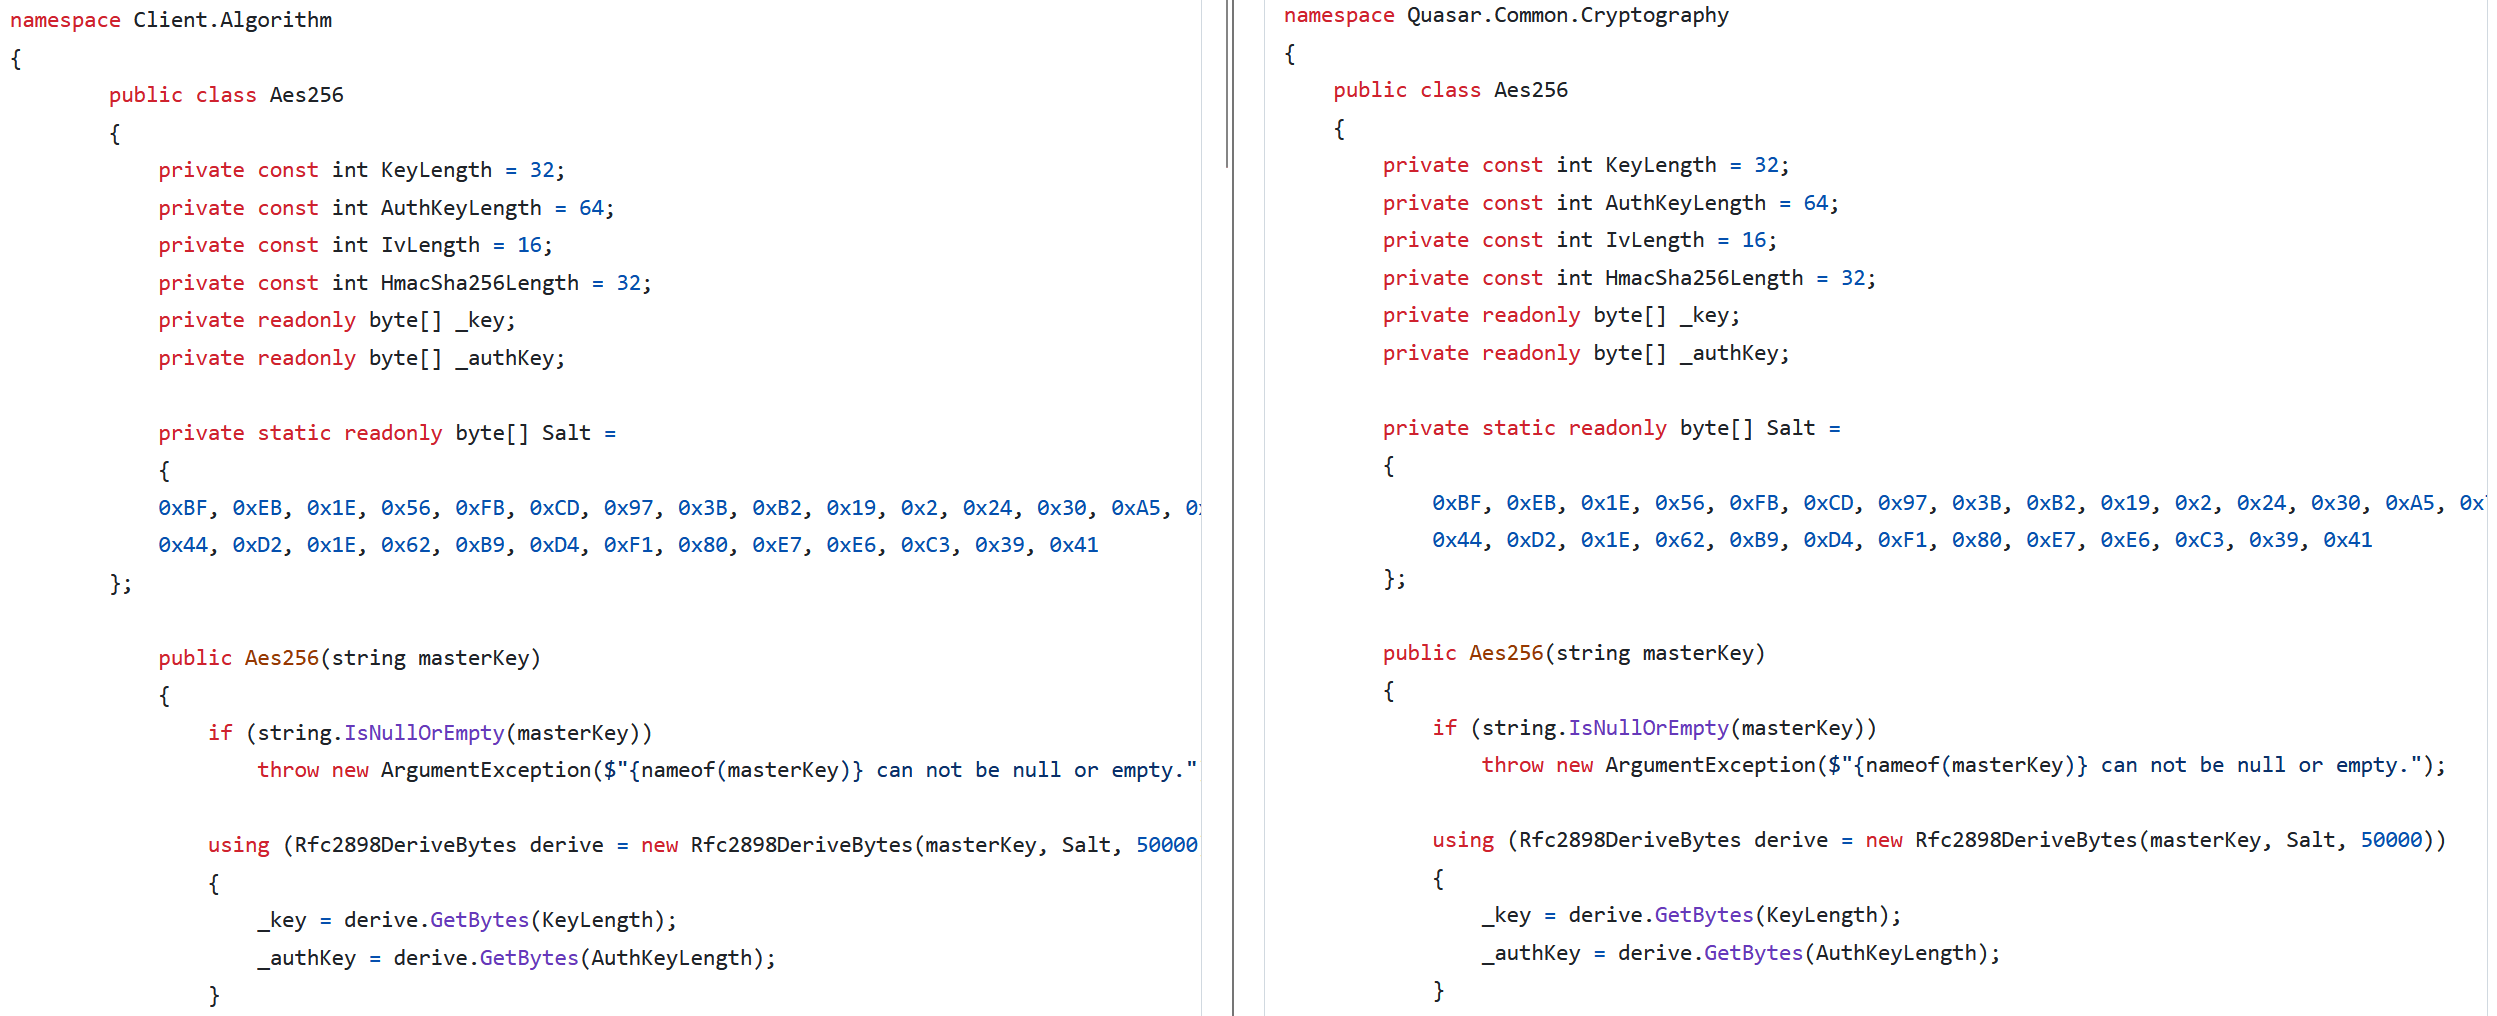Click 0x44 salt byte in right pane
Image resolution: width=2497 pixels, height=1016 pixels.
pos(1457,540)
